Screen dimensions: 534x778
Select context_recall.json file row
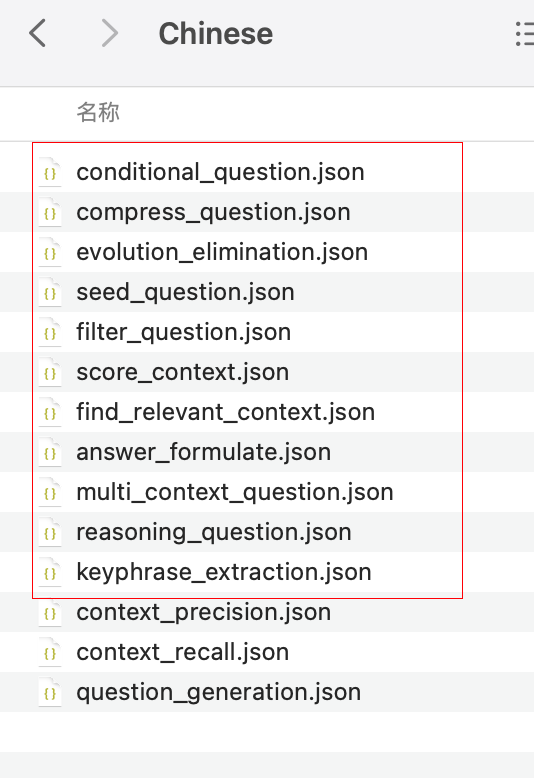[267, 652]
